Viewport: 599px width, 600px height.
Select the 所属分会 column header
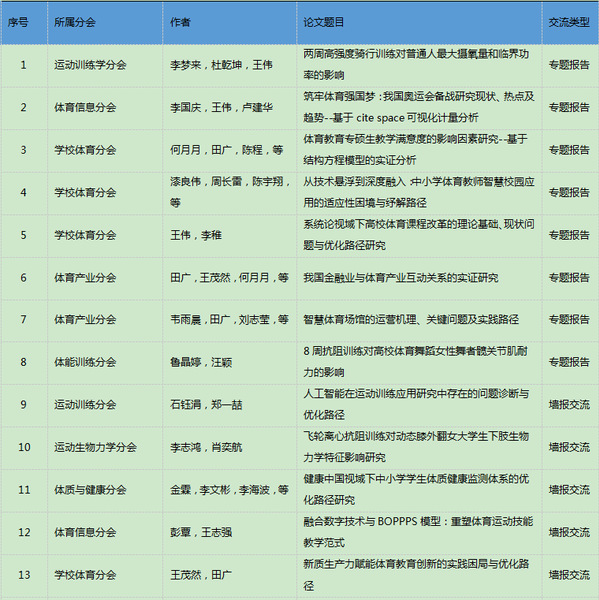tap(75, 22)
